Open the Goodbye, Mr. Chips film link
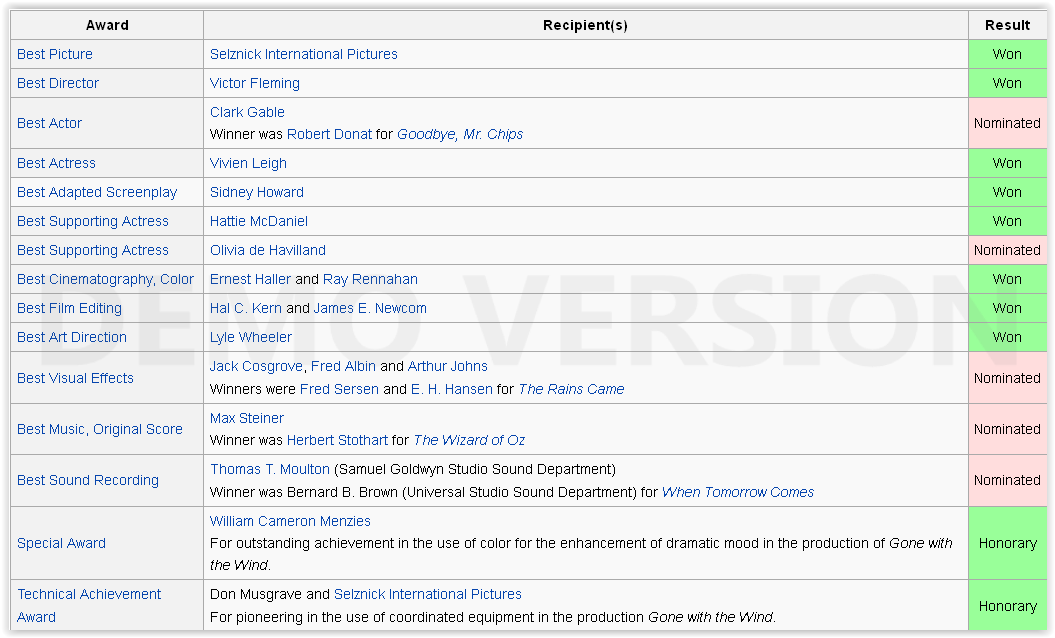 [x=460, y=134]
